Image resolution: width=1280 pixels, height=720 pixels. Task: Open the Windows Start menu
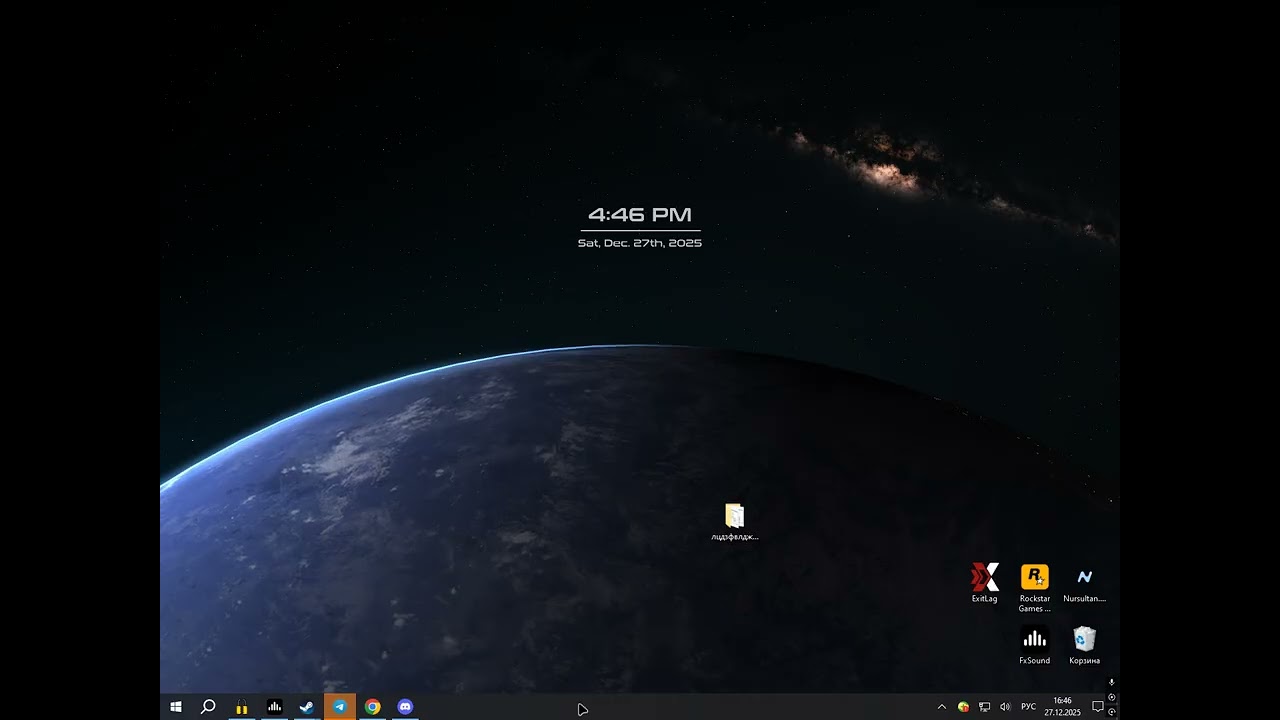click(176, 707)
